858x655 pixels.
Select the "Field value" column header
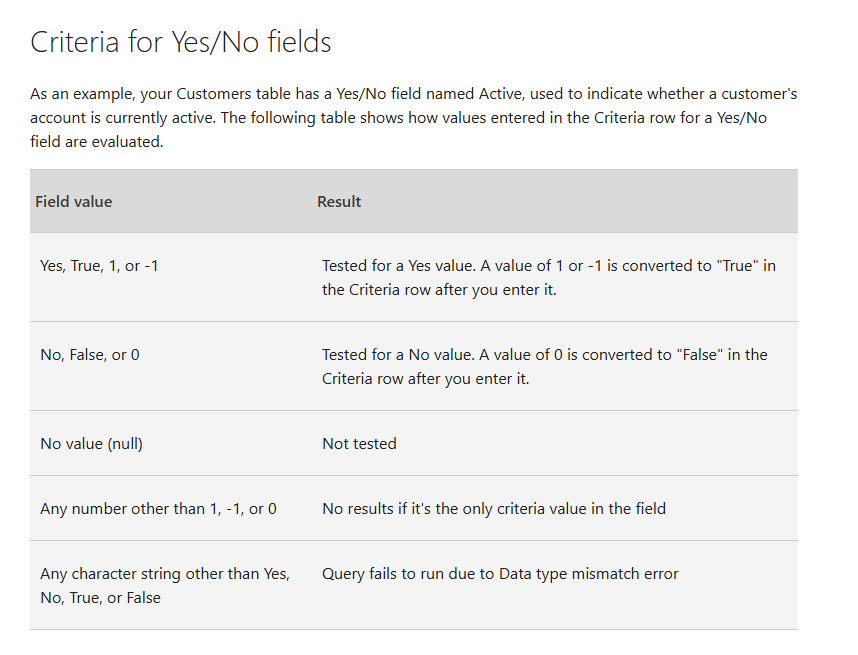tap(74, 201)
